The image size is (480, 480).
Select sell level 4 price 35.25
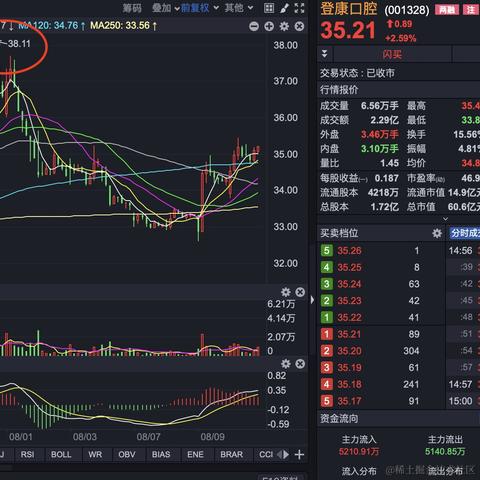click(349, 267)
